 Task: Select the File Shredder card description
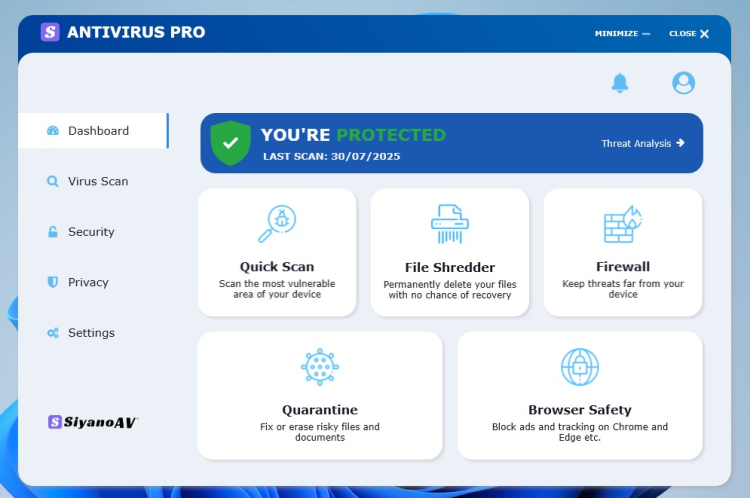450,289
